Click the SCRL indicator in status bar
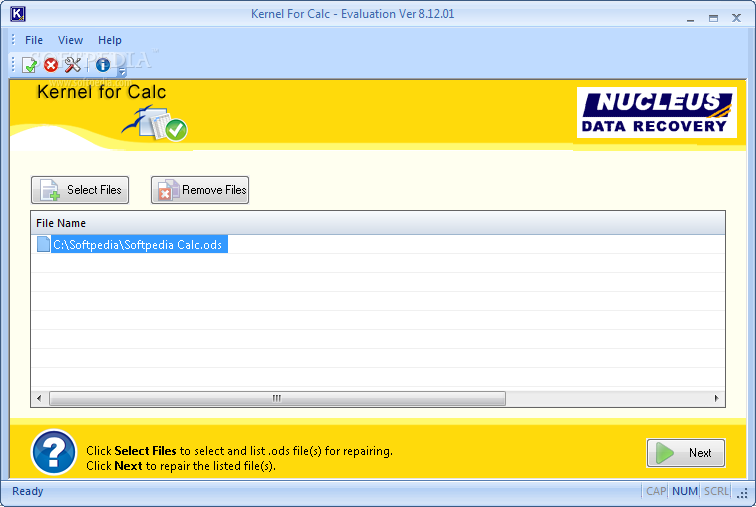 716,491
